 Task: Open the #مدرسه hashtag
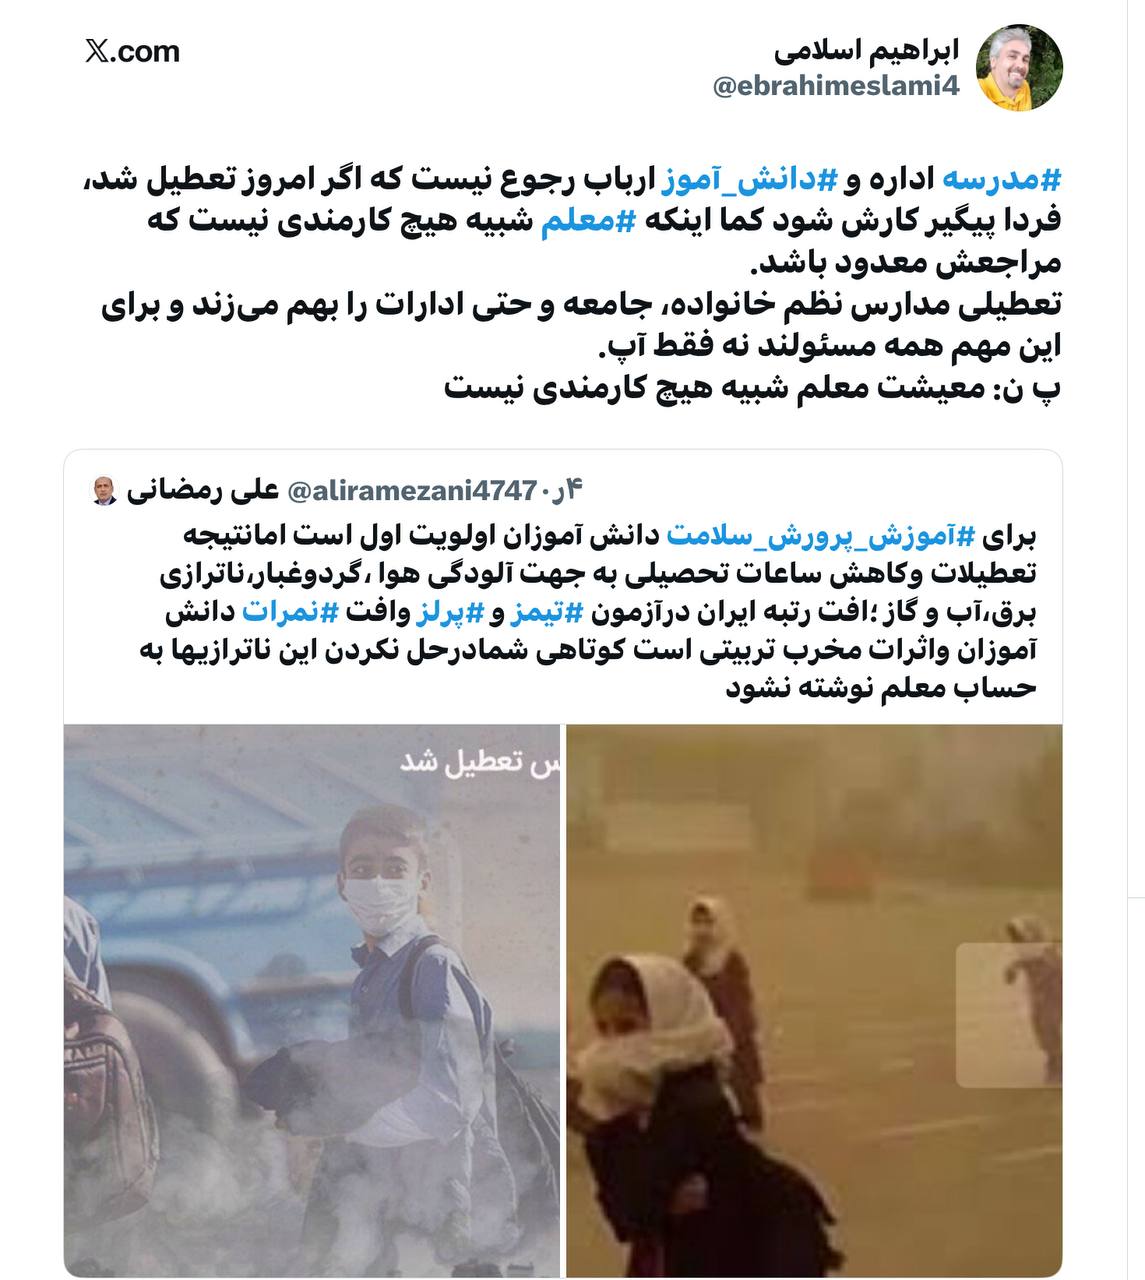[x=1002, y=181]
